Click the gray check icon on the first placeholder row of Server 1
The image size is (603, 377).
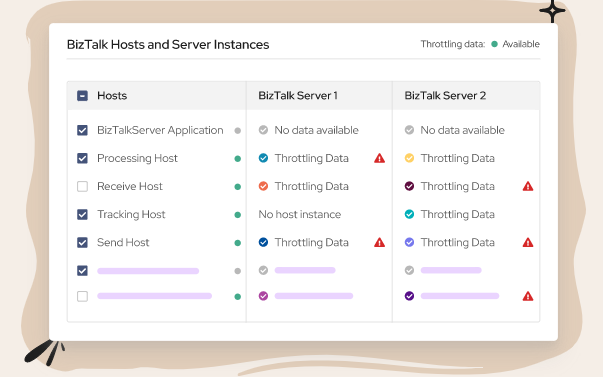point(263,270)
